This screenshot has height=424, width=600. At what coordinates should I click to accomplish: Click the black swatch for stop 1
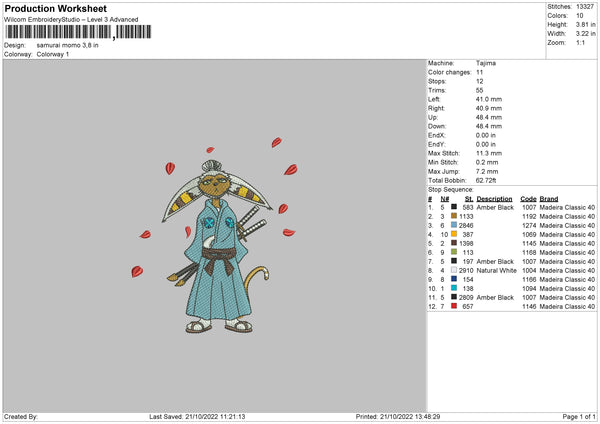point(454,207)
